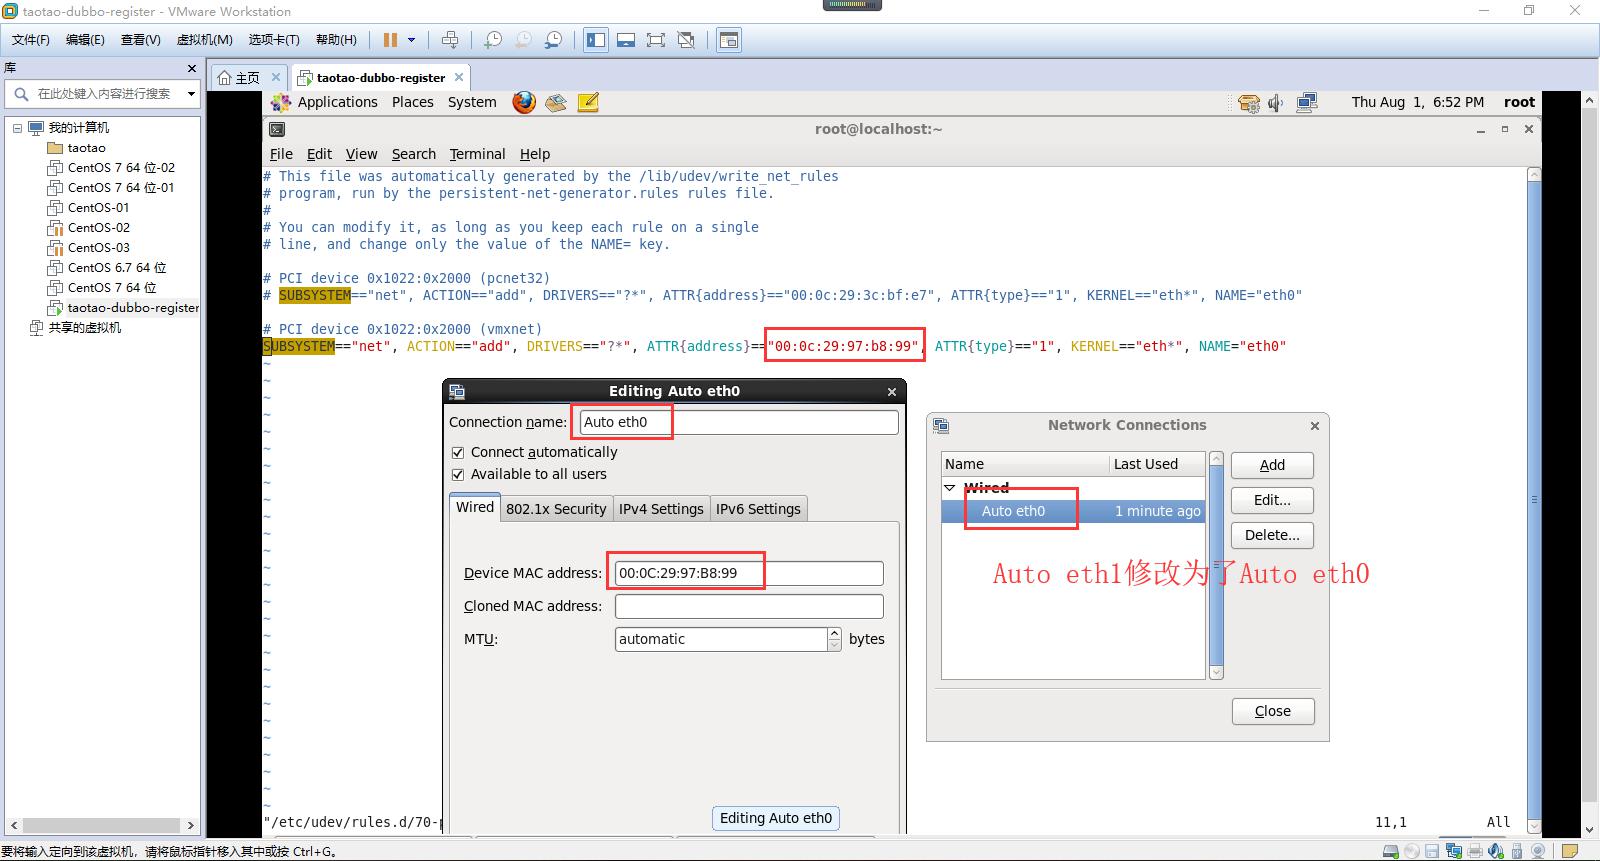Collapse the Wired group in Network Connections
The height and width of the screenshot is (861, 1600).
pyautogui.click(x=950, y=488)
